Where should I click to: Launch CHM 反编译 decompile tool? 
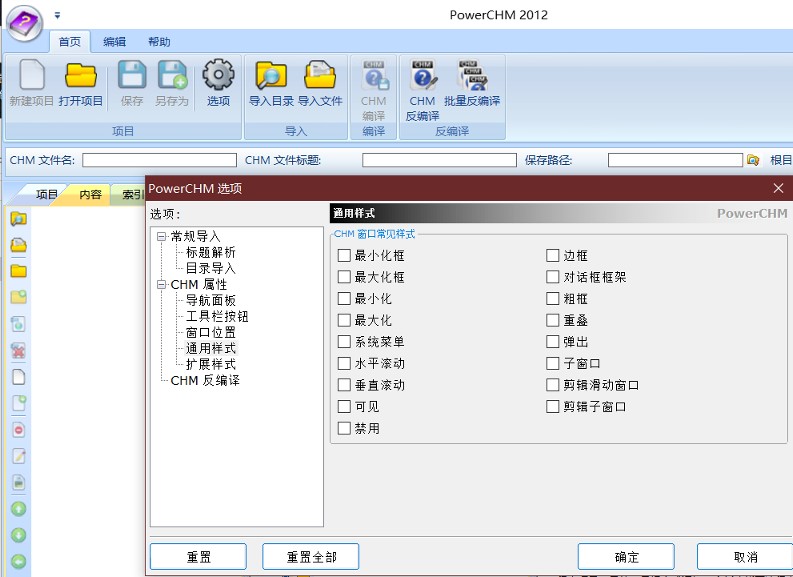coord(422,77)
